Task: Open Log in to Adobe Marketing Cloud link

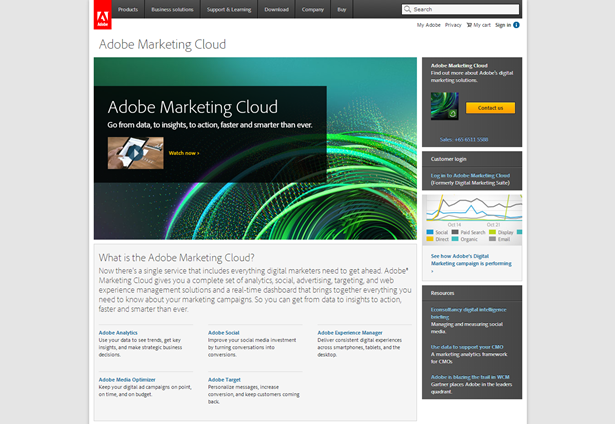Action: click(470, 176)
